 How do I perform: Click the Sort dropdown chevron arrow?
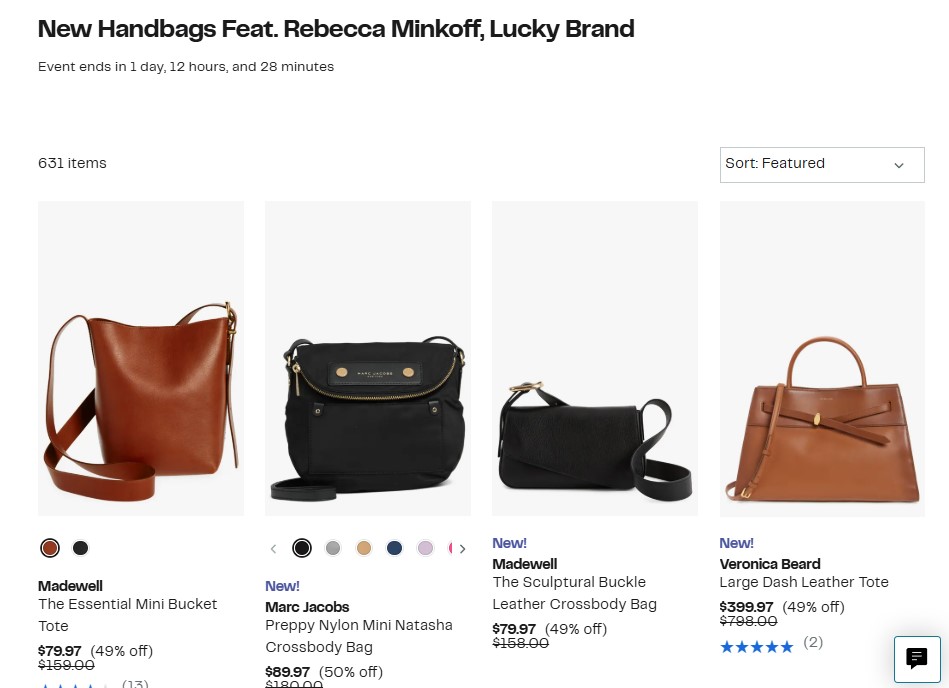click(899, 165)
